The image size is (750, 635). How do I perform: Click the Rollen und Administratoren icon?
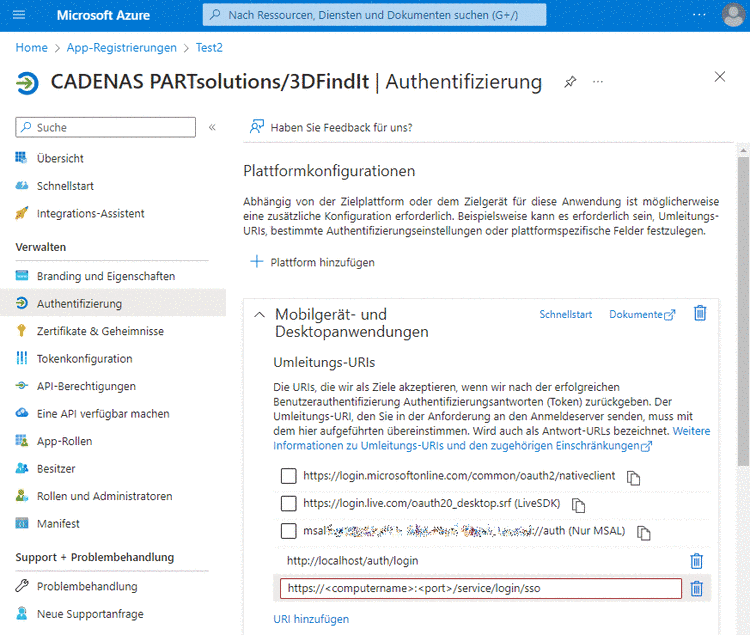tap(22, 495)
